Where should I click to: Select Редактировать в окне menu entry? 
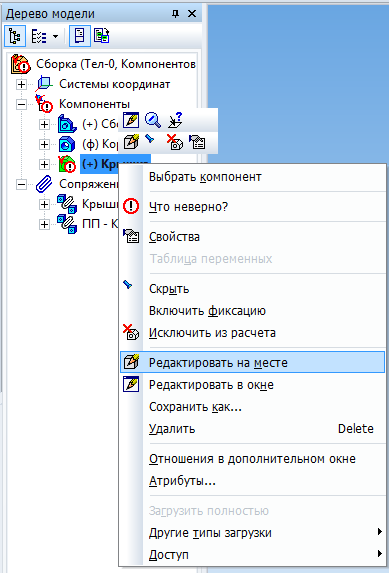tap(253, 385)
